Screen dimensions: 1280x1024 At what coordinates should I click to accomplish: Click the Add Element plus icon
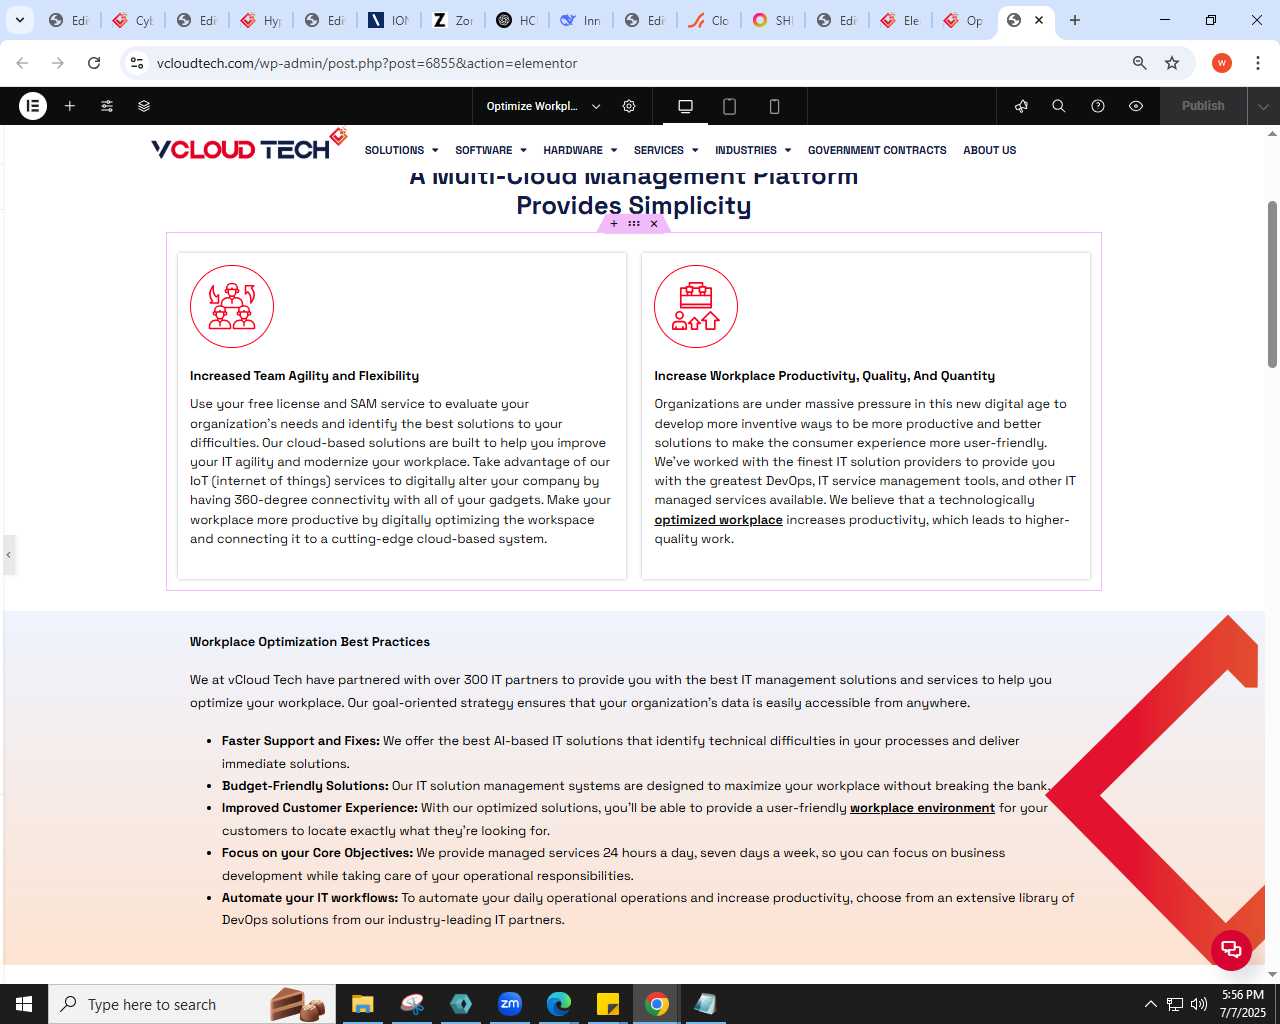[x=70, y=106]
